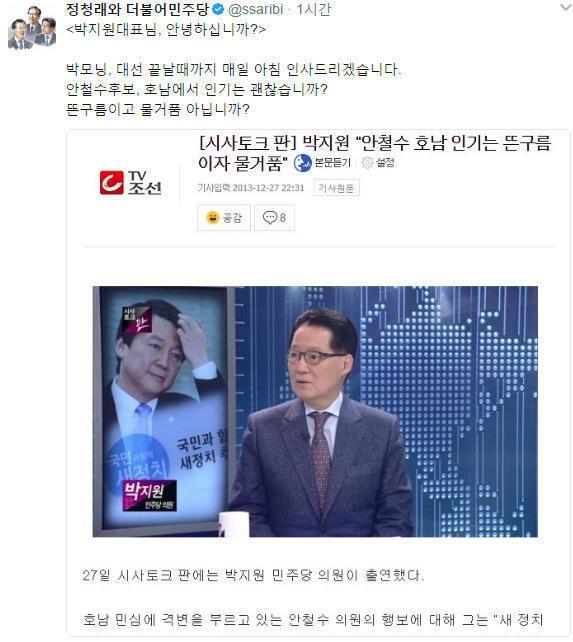This screenshot has width=573, height=642.
Task: Open the @ssaribi handle link
Action: 256,9
